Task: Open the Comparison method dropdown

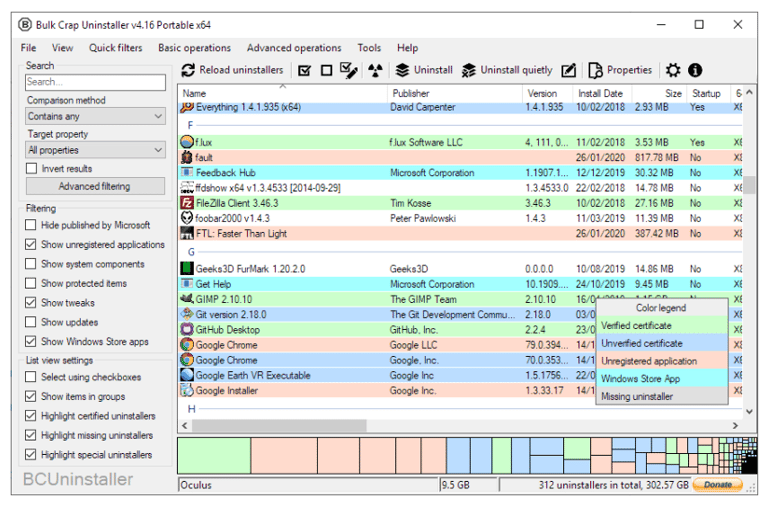Action: tap(96, 116)
